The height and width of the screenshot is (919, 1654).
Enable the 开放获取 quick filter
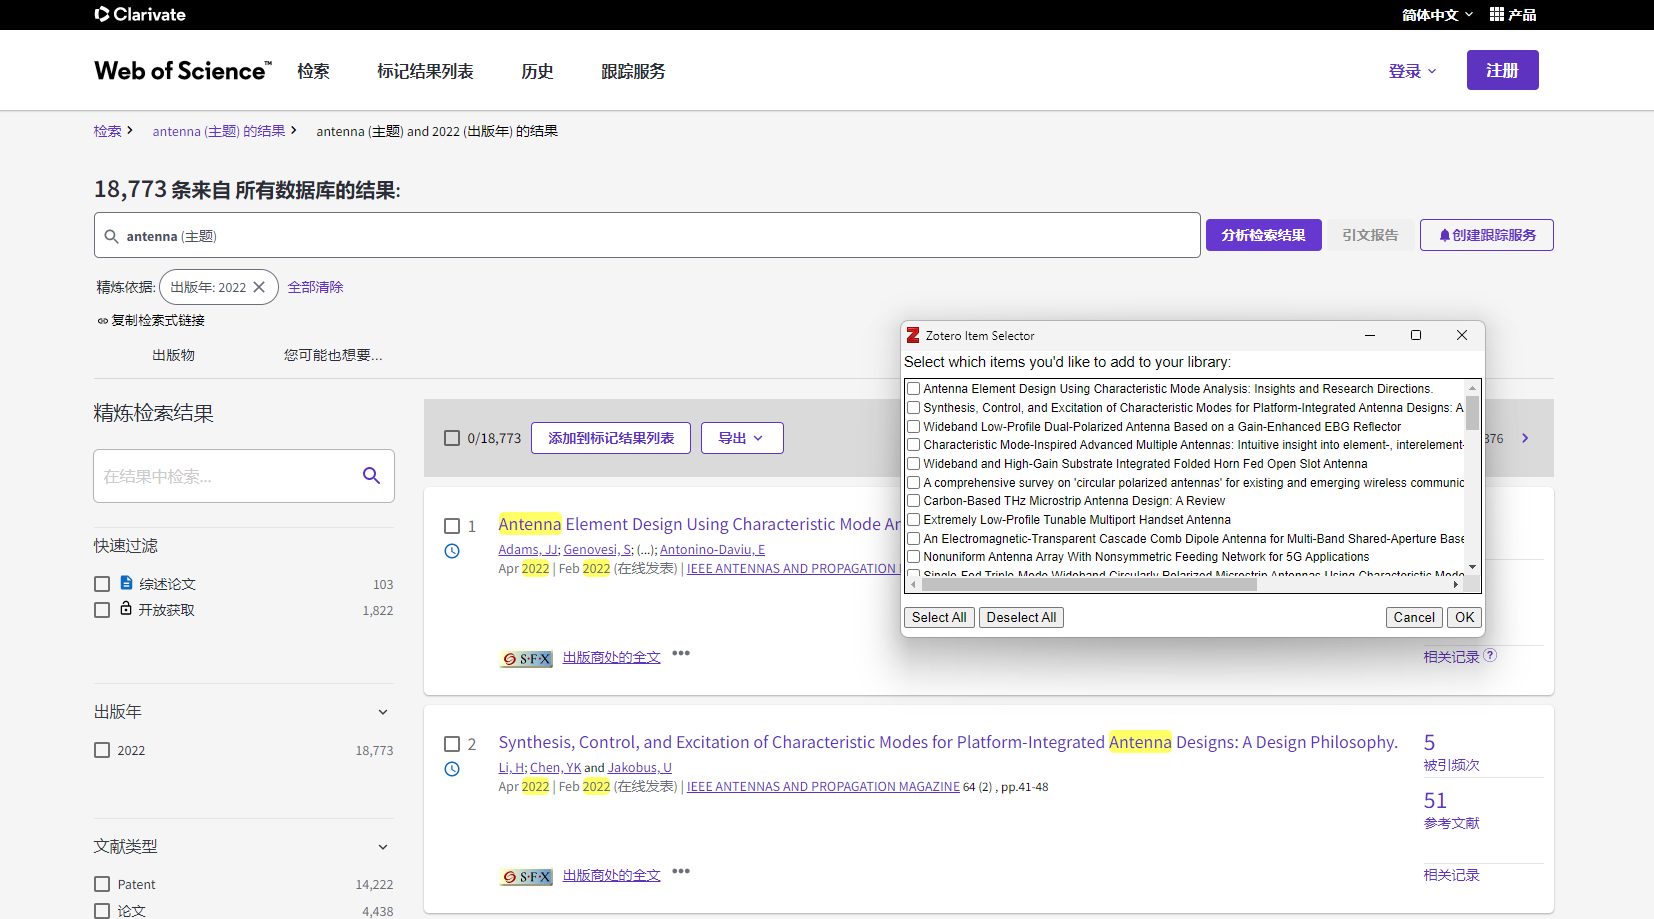pyautogui.click(x=102, y=610)
